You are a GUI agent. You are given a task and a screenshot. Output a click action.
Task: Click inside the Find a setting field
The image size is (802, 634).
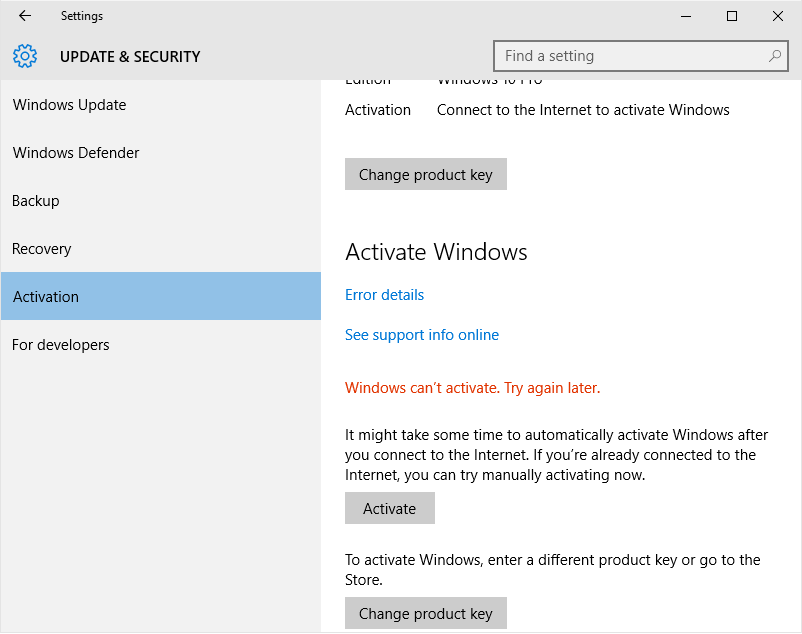click(630, 56)
